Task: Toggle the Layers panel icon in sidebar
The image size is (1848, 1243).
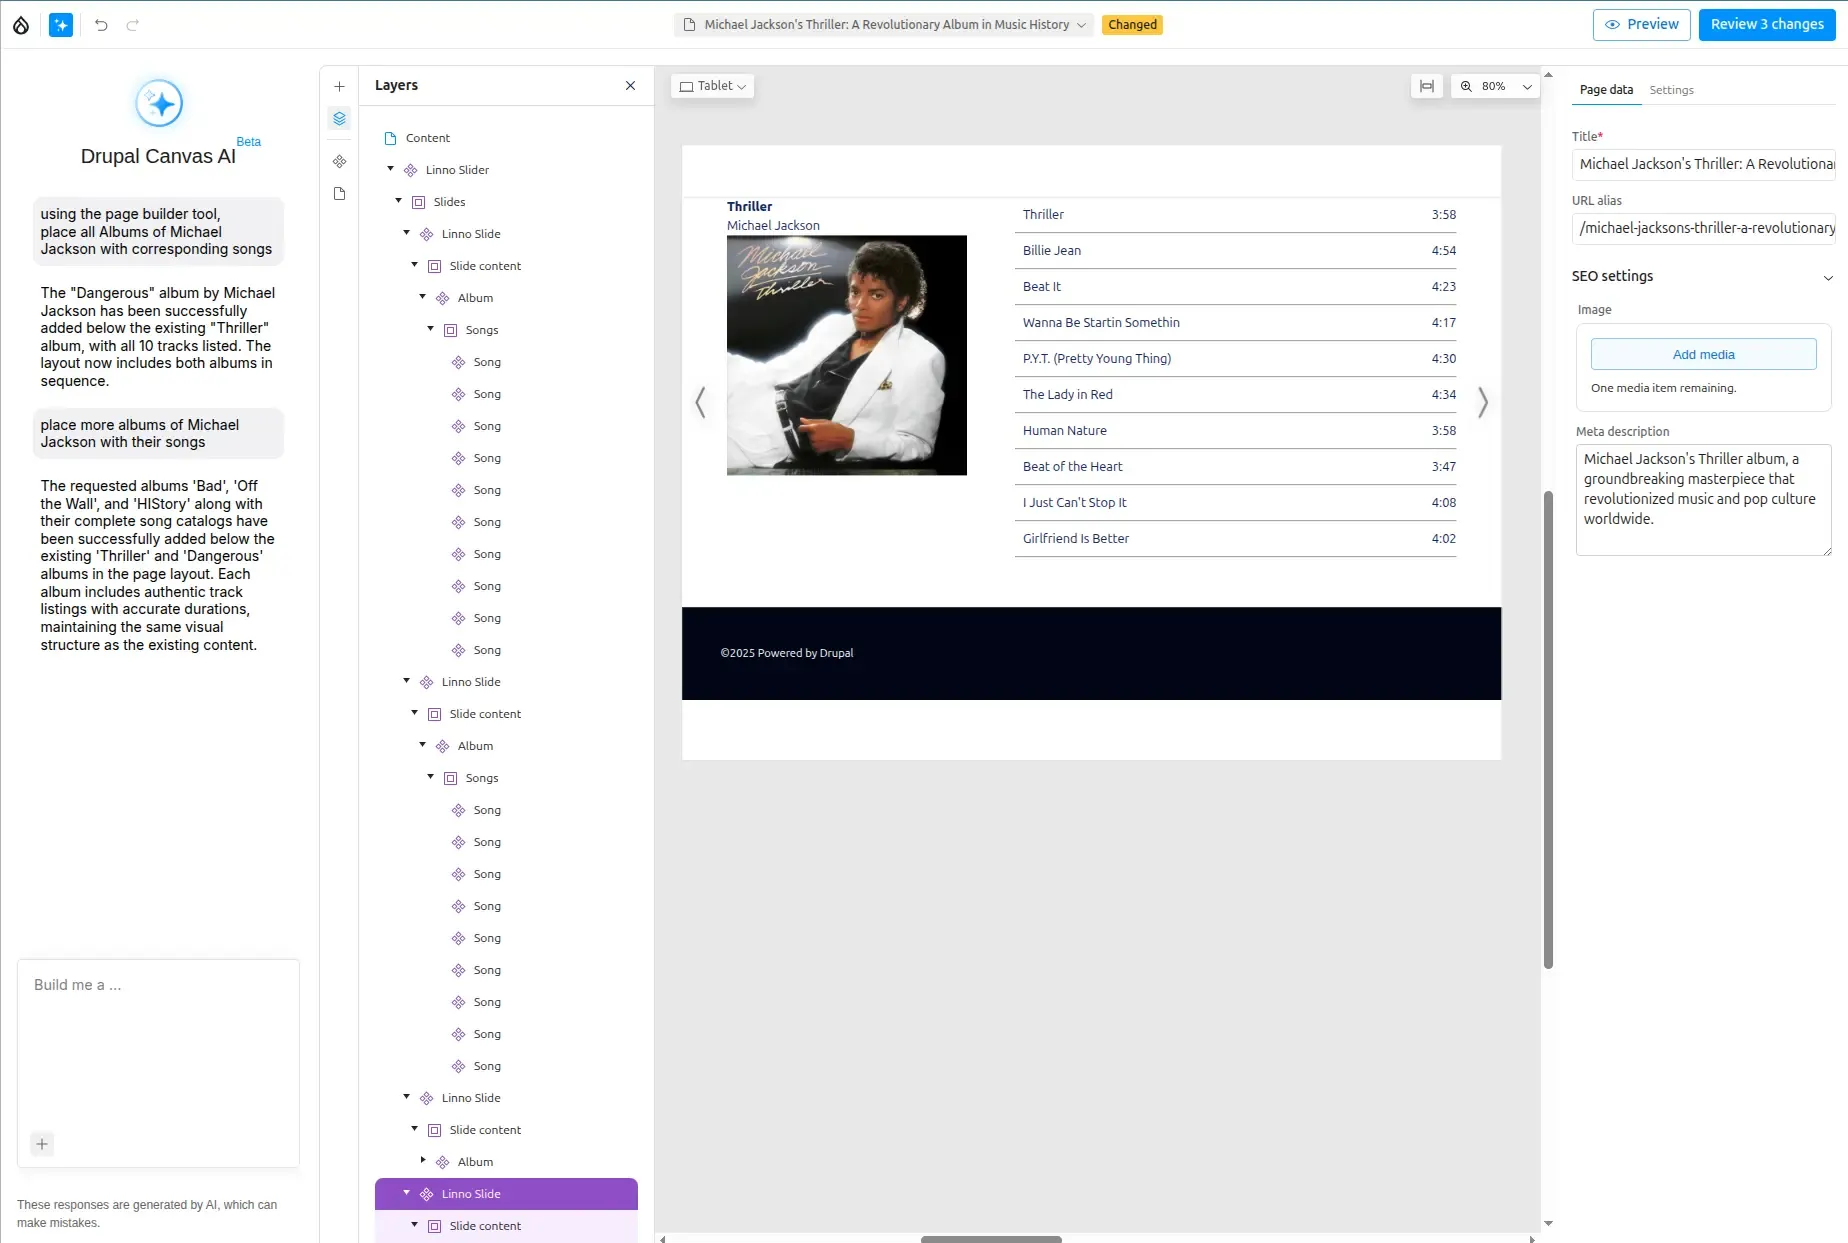Action: (339, 119)
